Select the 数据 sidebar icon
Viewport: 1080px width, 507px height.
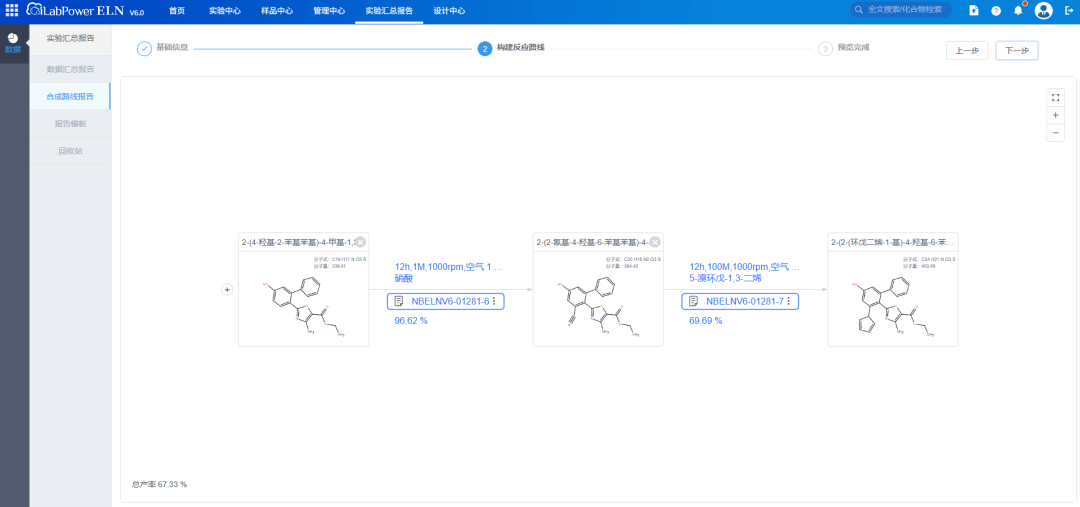tap(13, 43)
